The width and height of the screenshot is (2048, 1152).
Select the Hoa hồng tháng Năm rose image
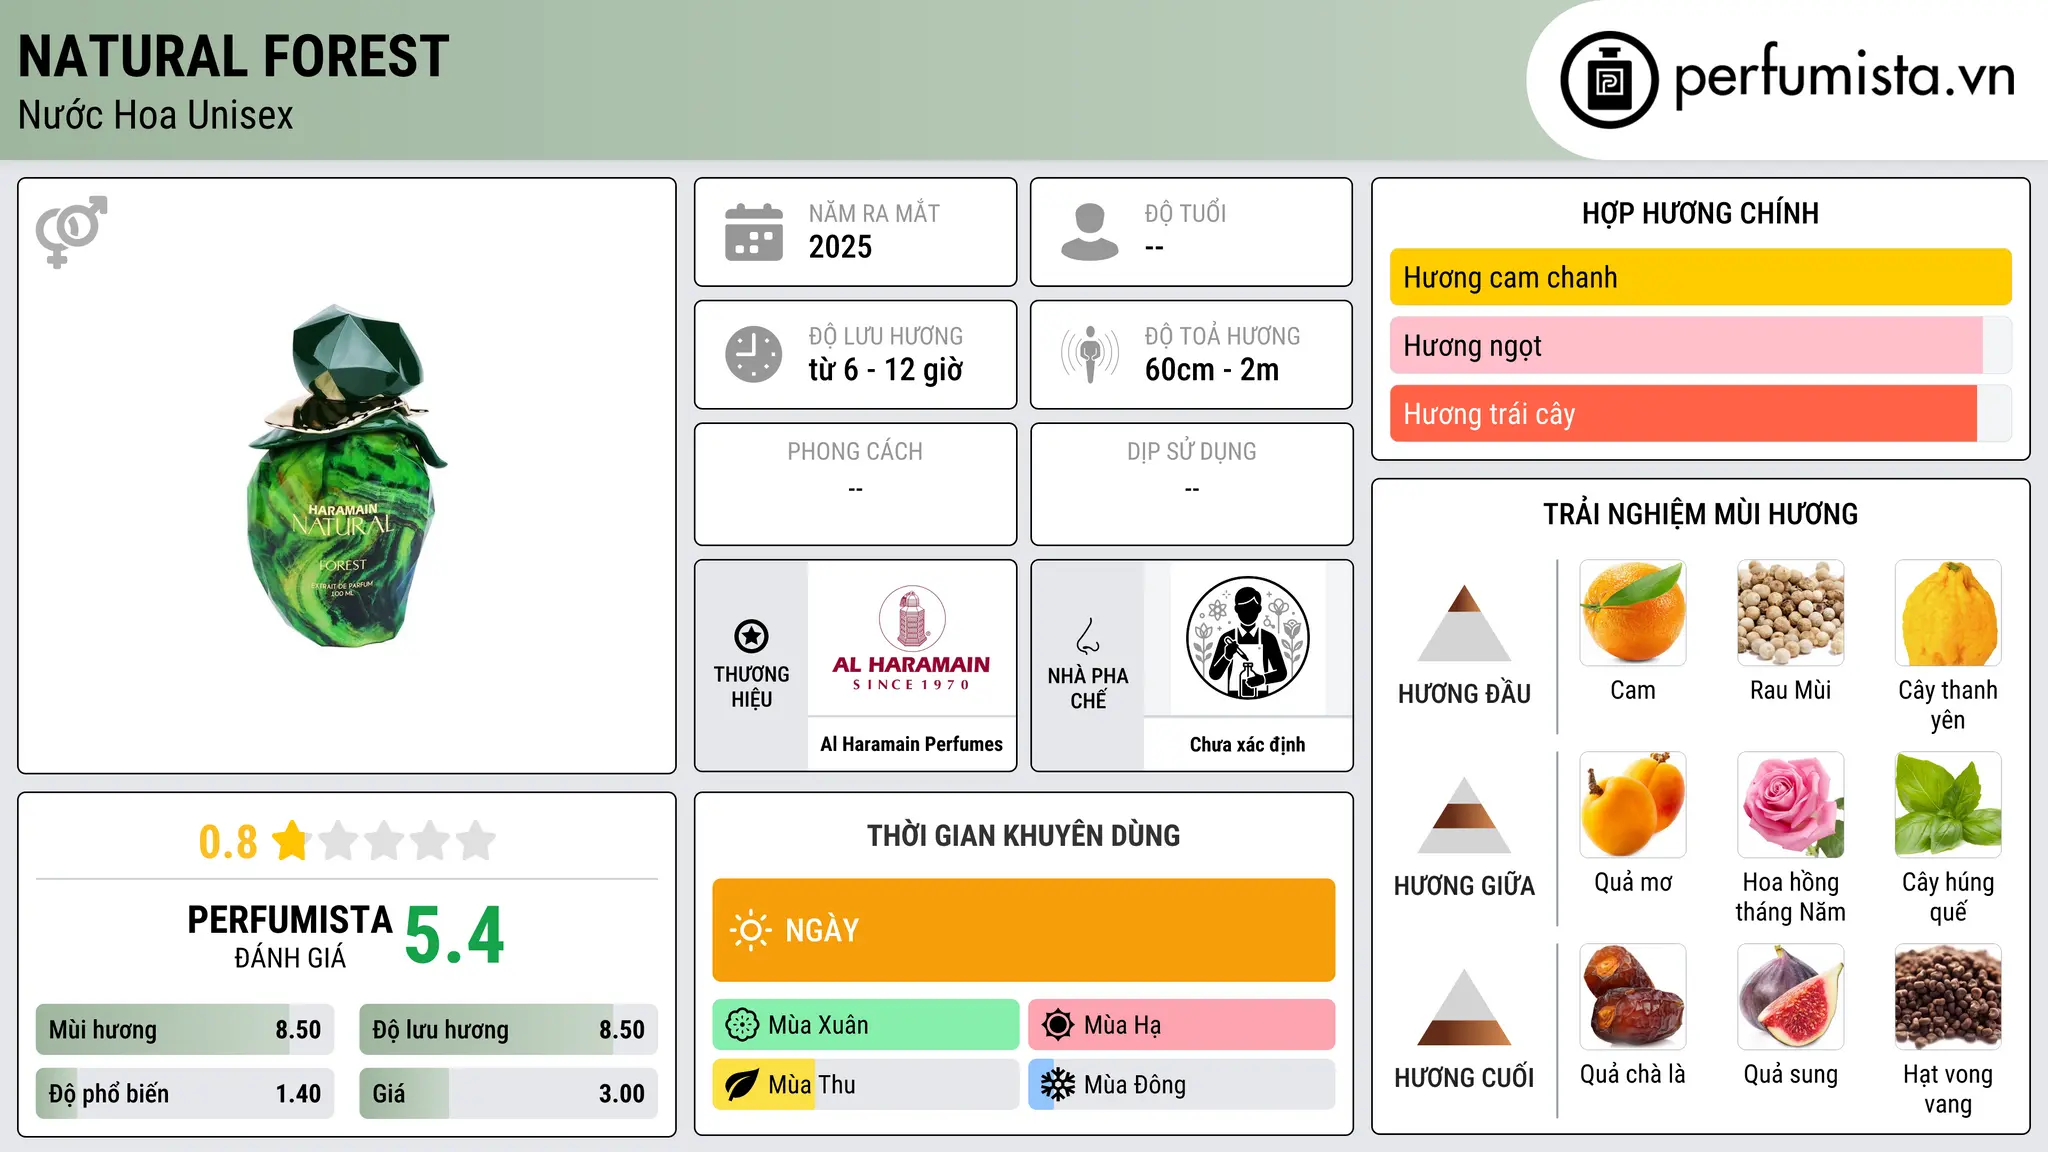point(1791,805)
